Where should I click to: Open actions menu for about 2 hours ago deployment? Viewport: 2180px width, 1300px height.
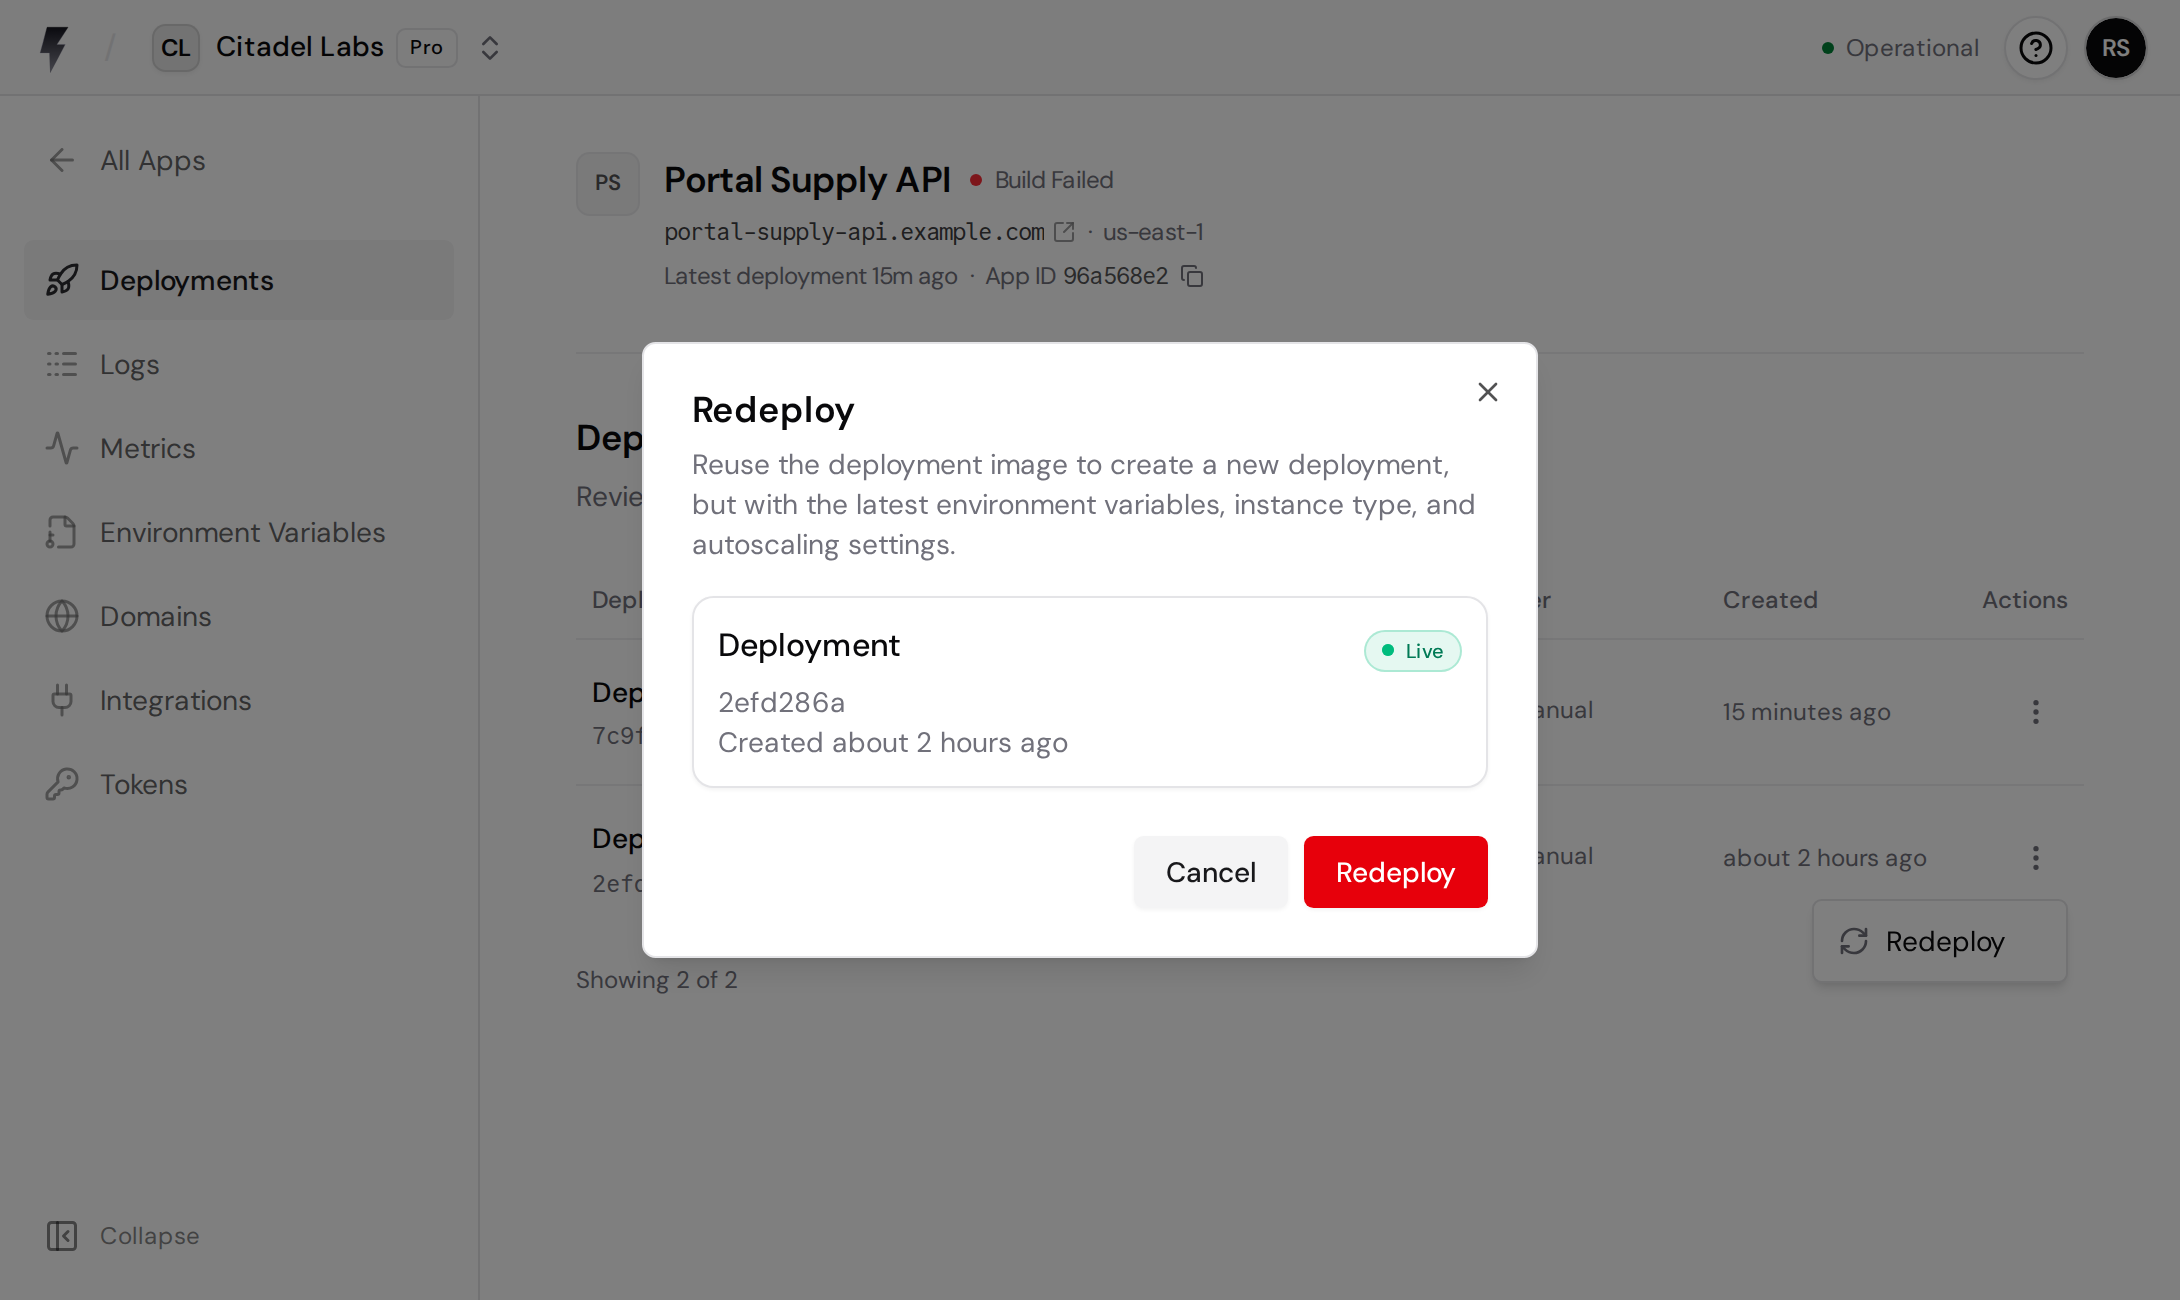point(2035,858)
